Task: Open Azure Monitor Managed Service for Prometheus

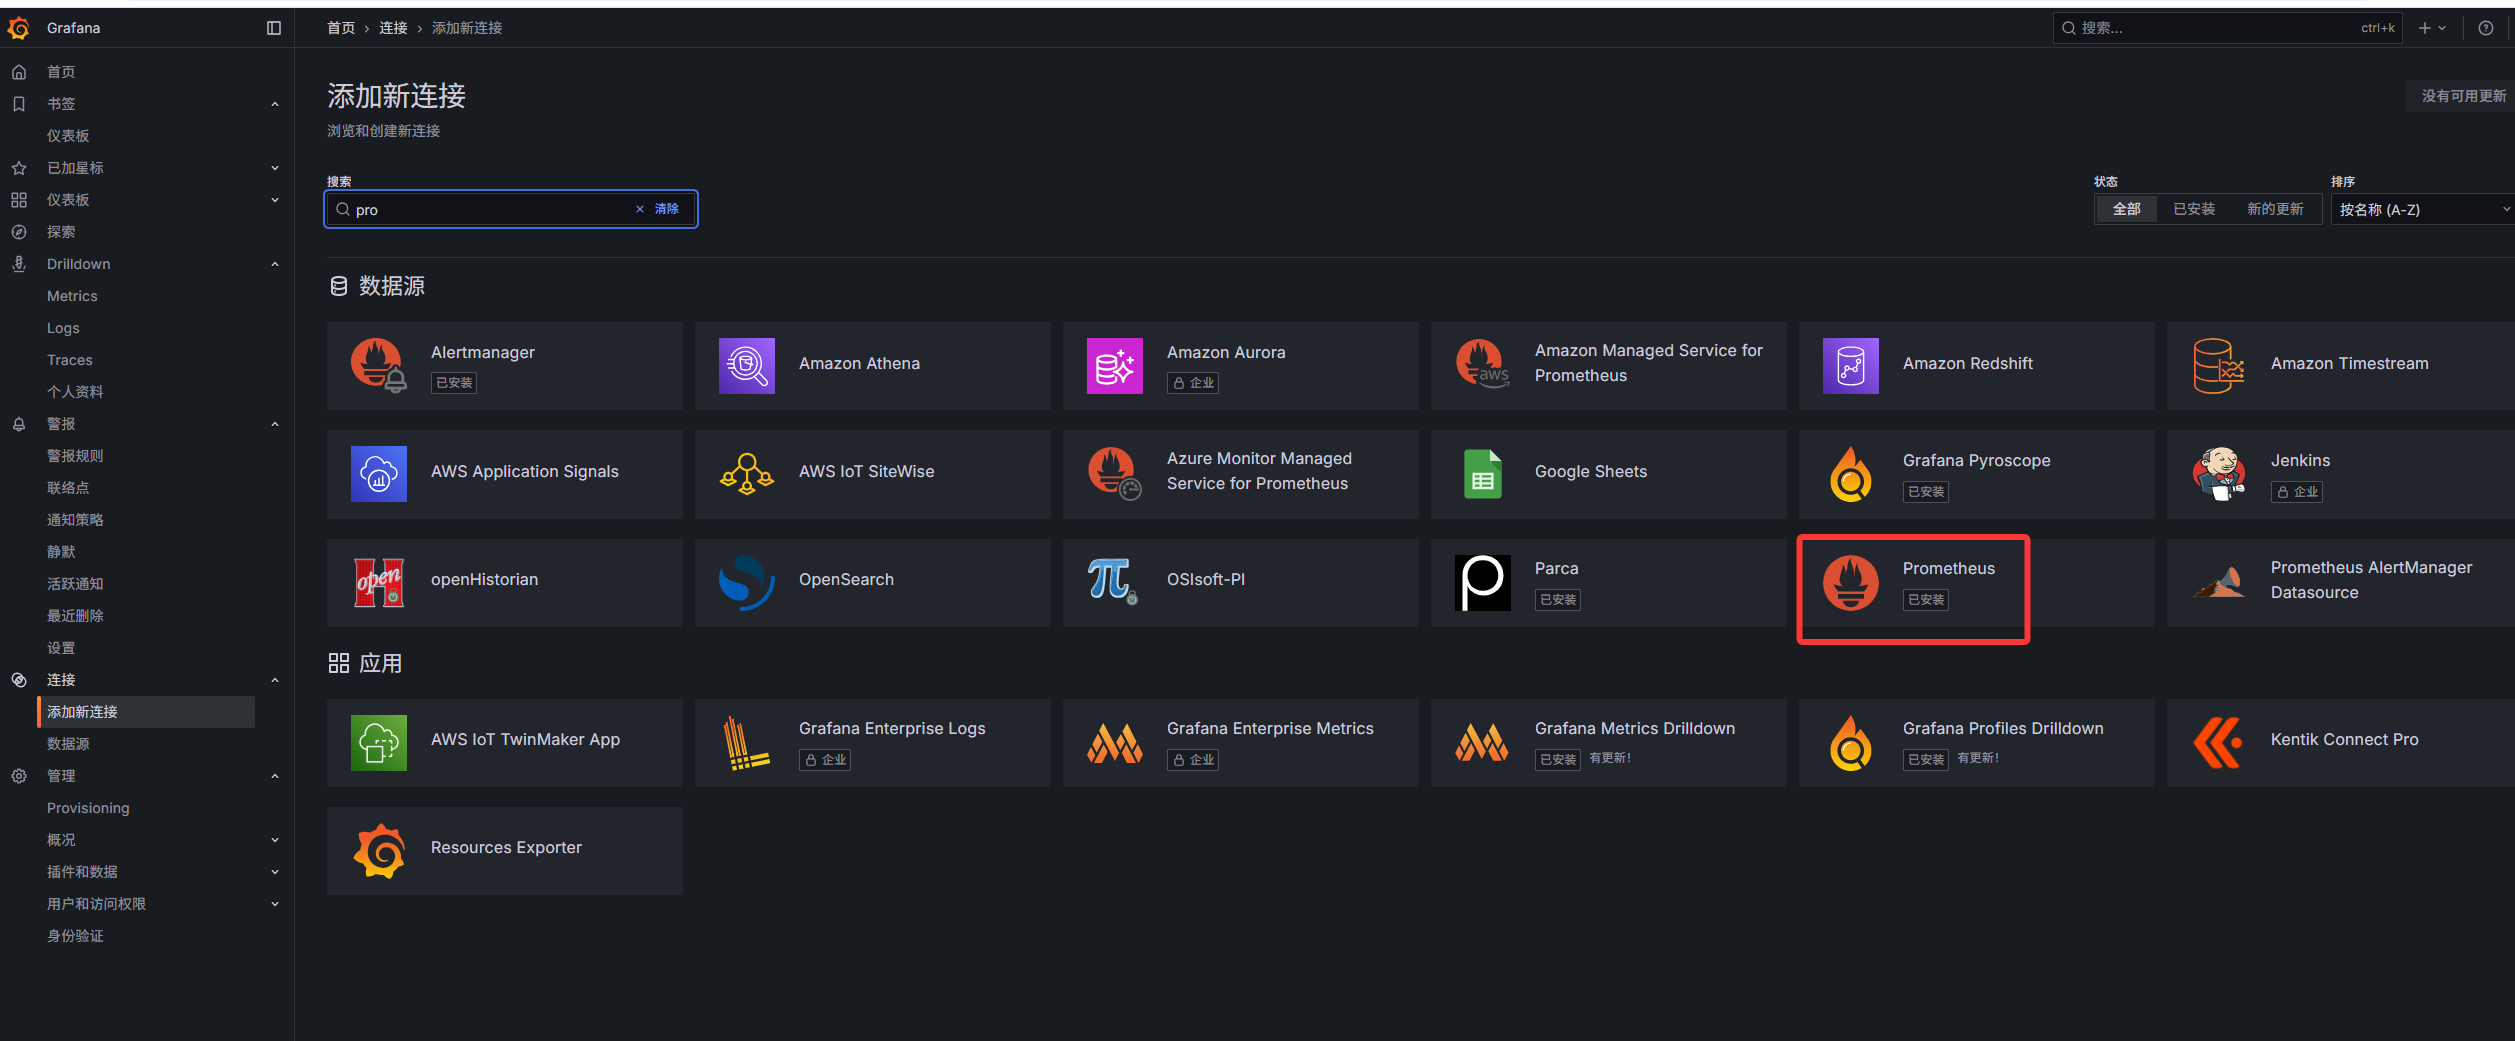Action: pyautogui.click(x=1240, y=473)
